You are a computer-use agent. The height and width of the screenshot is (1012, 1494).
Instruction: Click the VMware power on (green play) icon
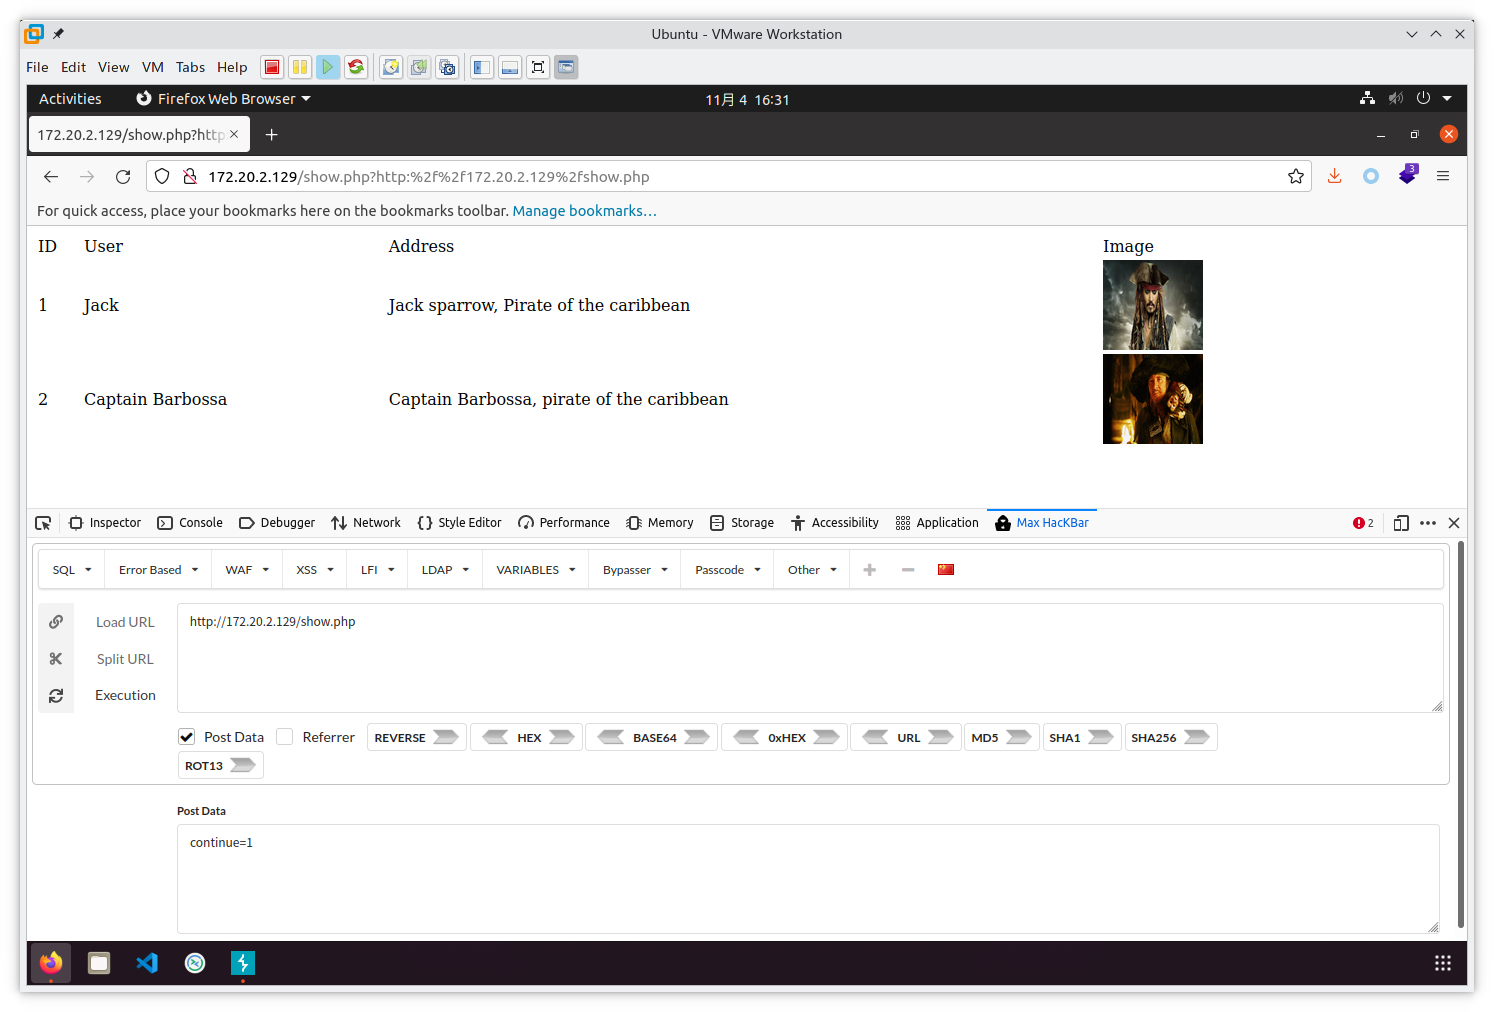[328, 67]
